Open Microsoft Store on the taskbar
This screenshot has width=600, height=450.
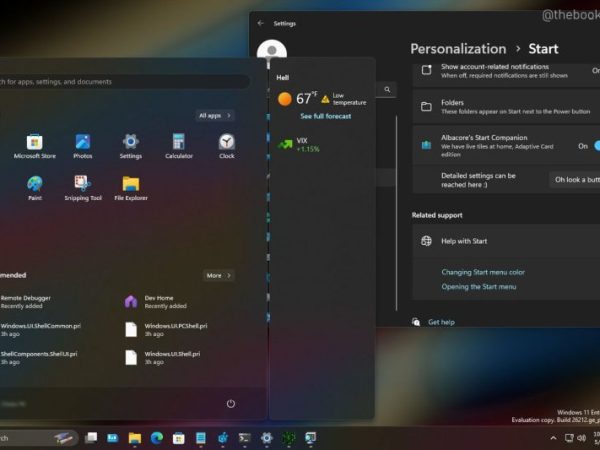point(178,438)
